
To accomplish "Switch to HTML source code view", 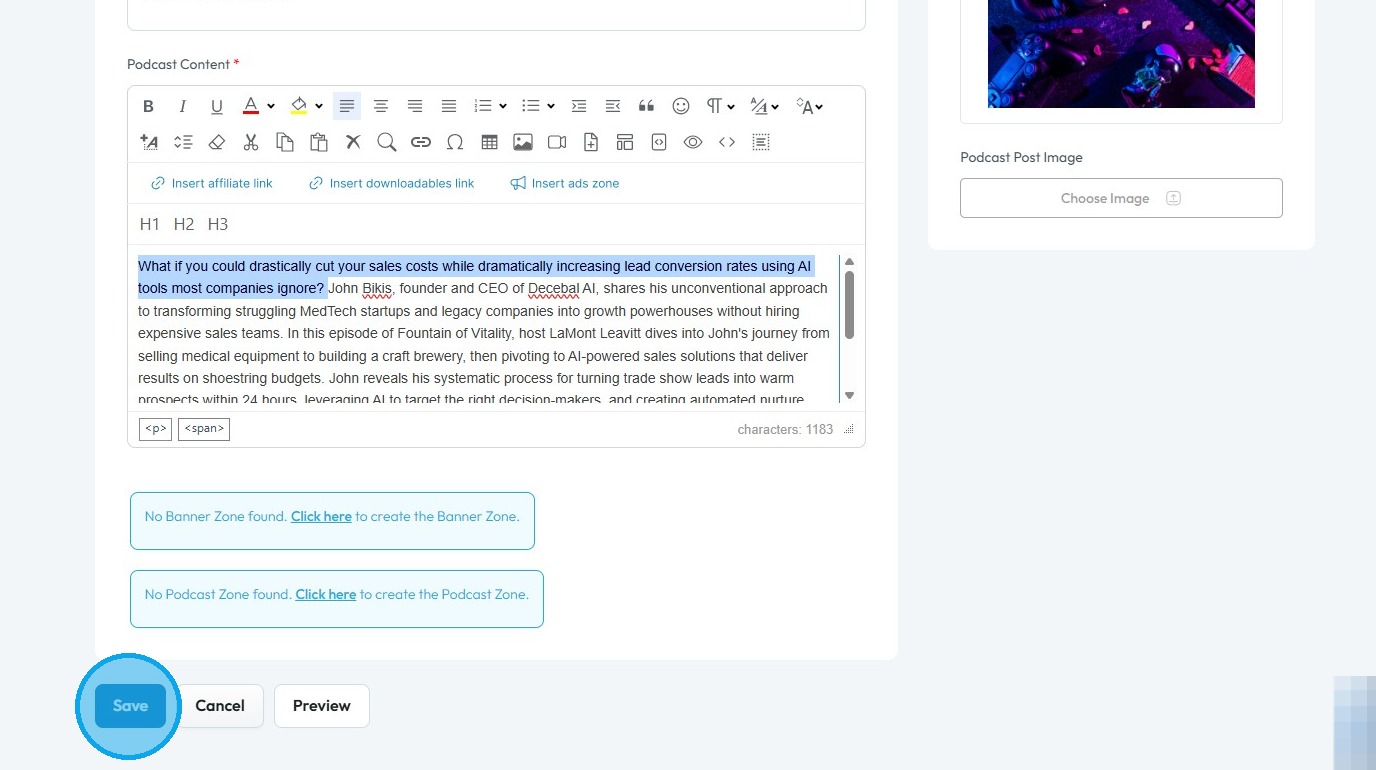I will pyautogui.click(x=727, y=142).
